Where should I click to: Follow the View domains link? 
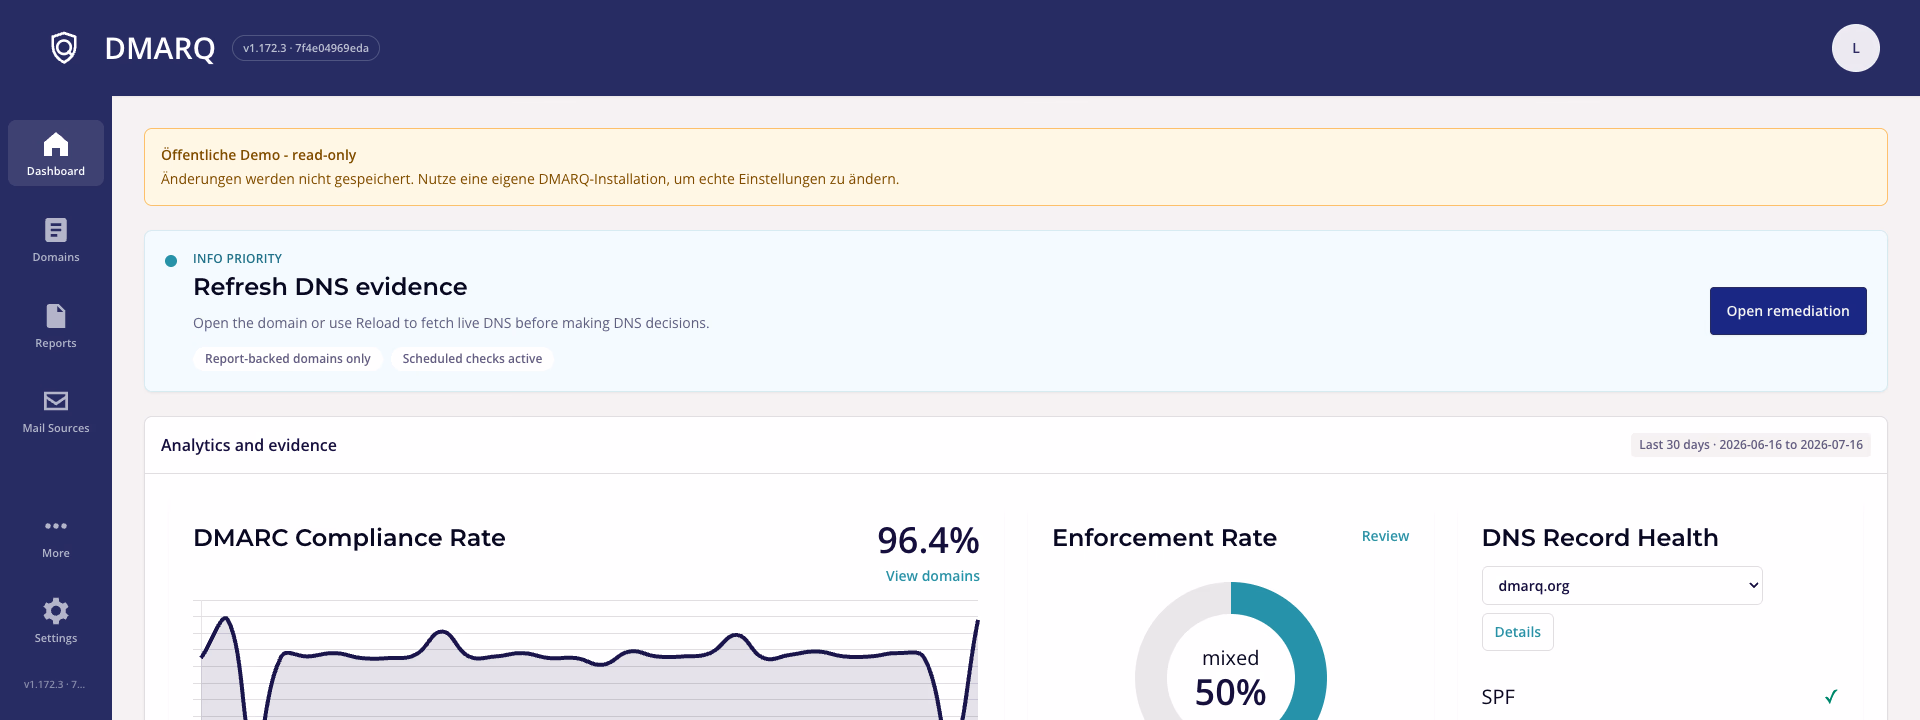click(x=932, y=576)
